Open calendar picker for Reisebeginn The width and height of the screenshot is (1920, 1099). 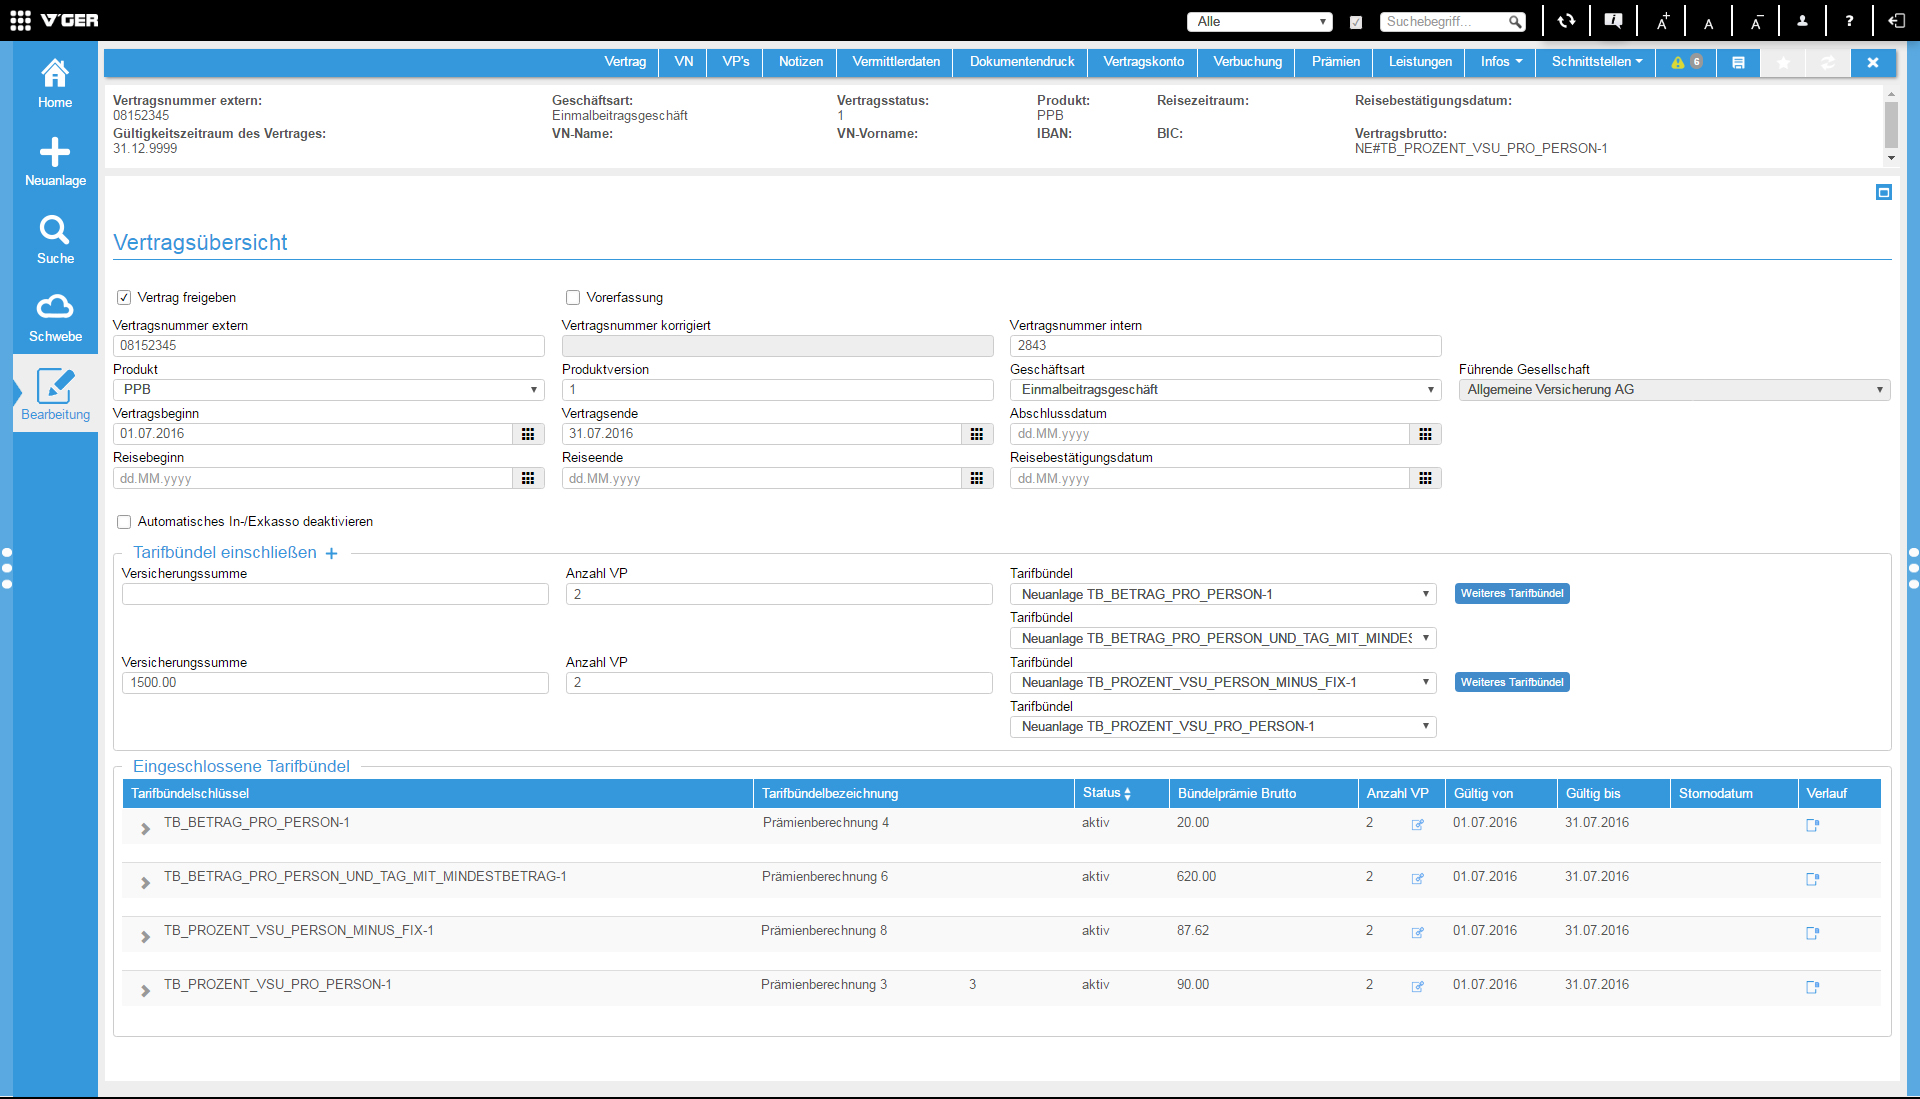528,479
